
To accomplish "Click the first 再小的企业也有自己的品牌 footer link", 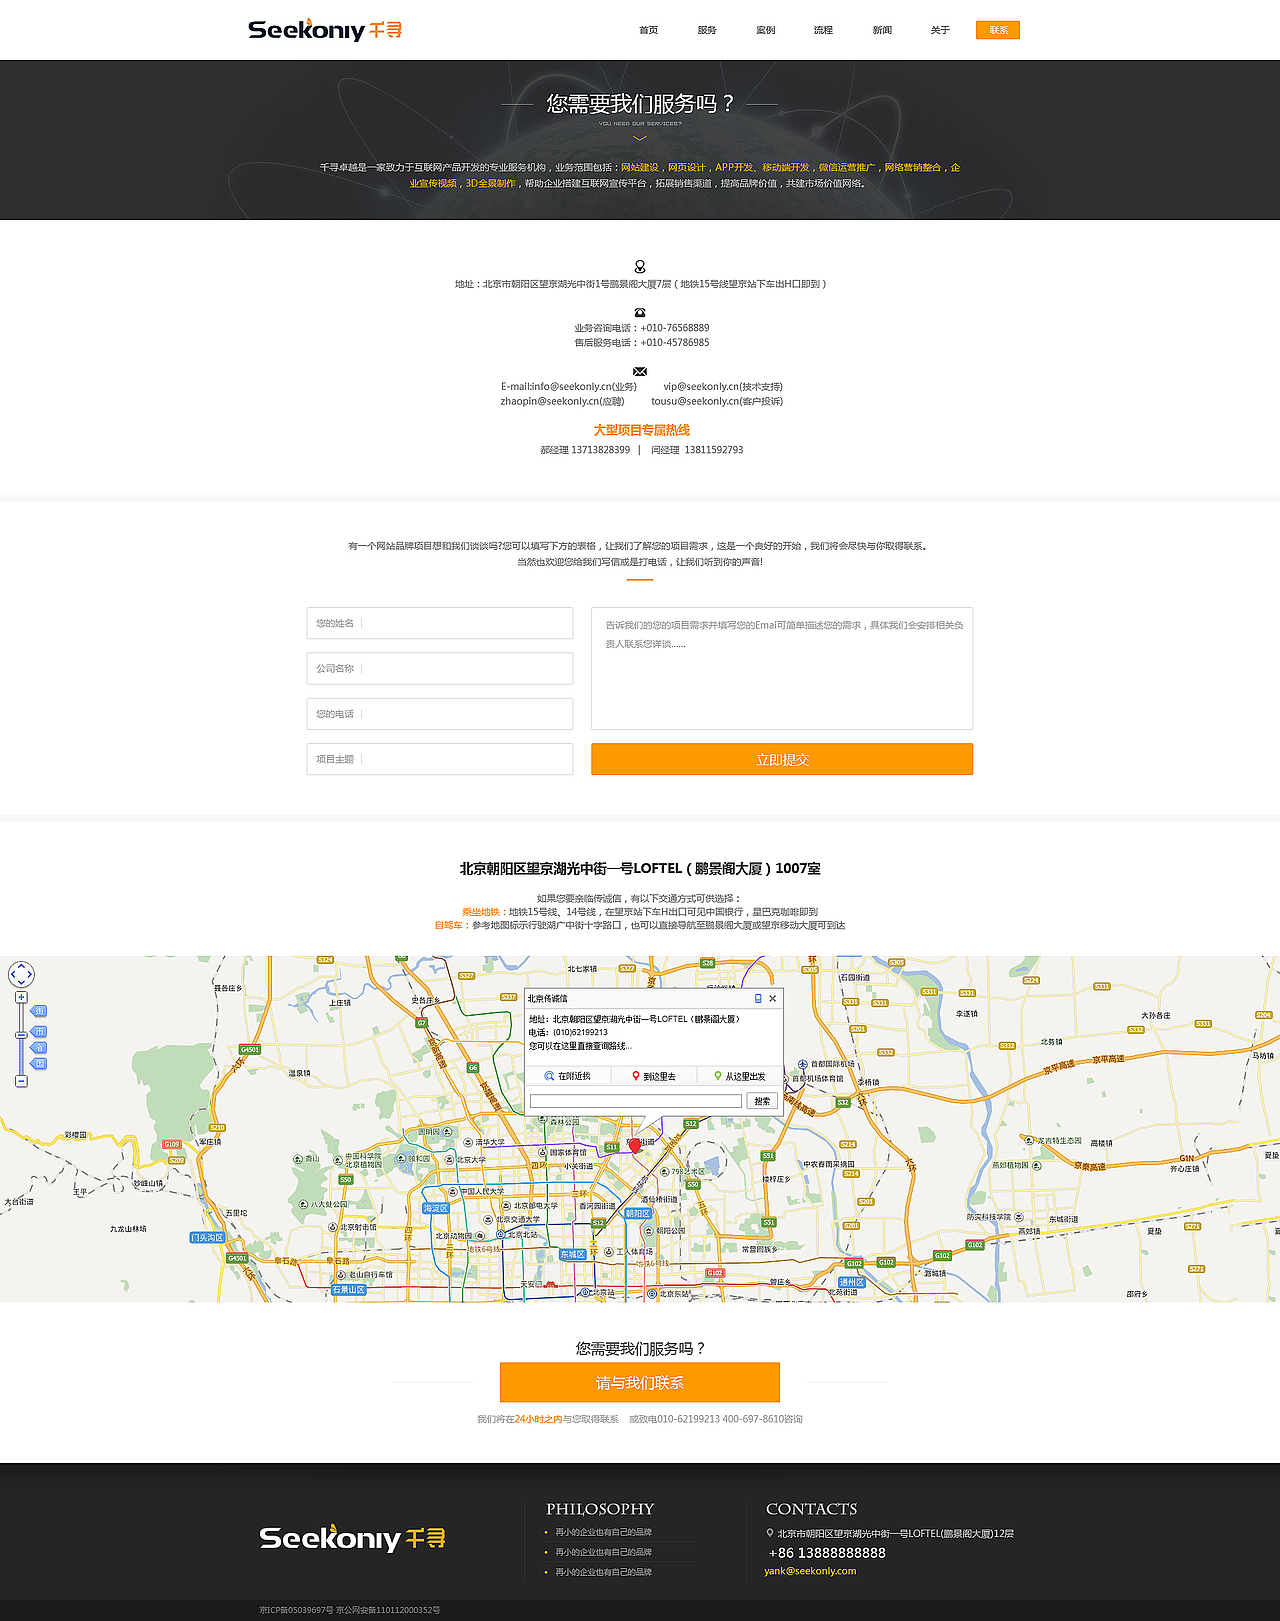I will (603, 1532).
